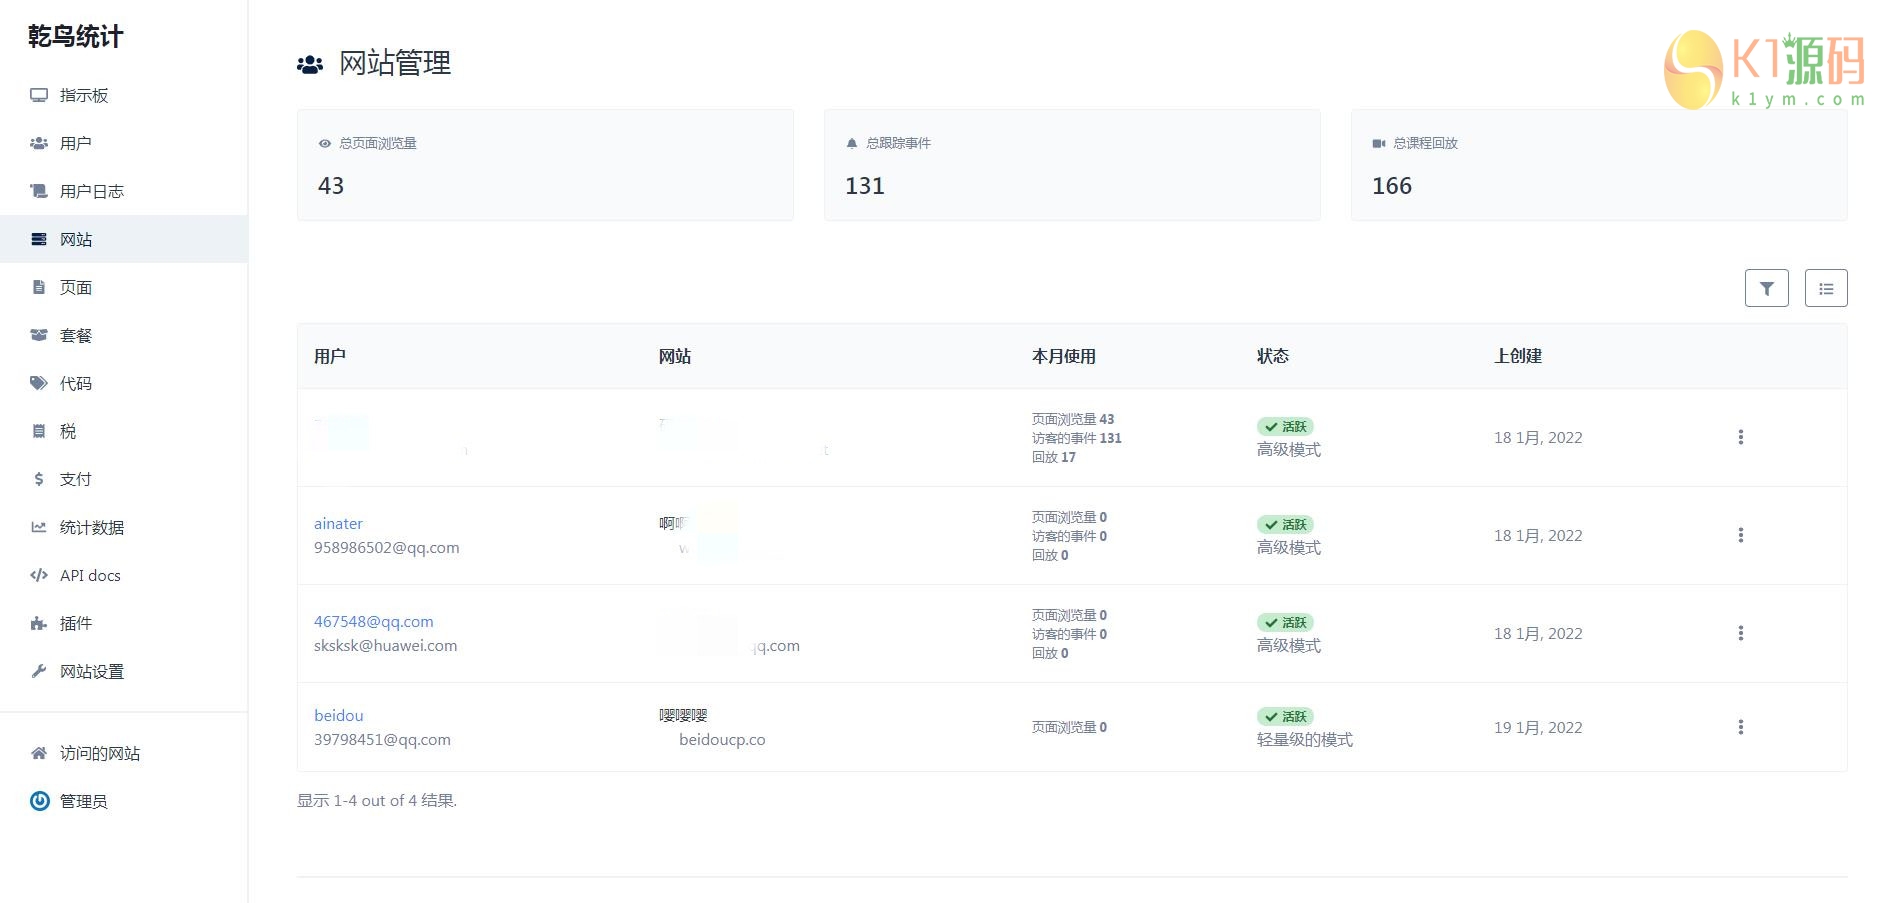Click the 用户 users icon in sidebar

tap(39, 143)
